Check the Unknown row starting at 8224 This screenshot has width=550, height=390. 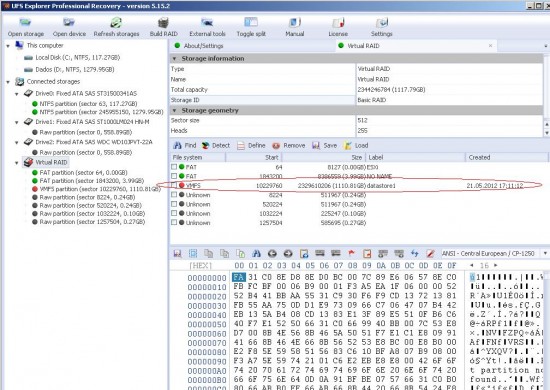(174, 195)
